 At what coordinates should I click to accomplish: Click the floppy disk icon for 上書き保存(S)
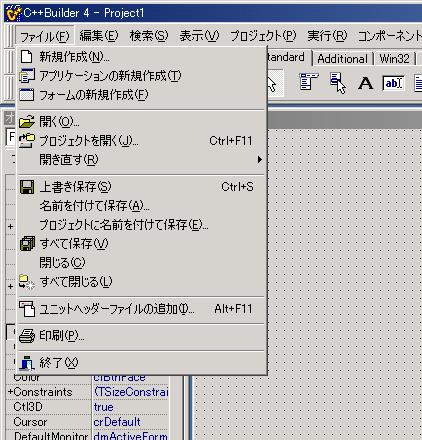click(x=27, y=187)
